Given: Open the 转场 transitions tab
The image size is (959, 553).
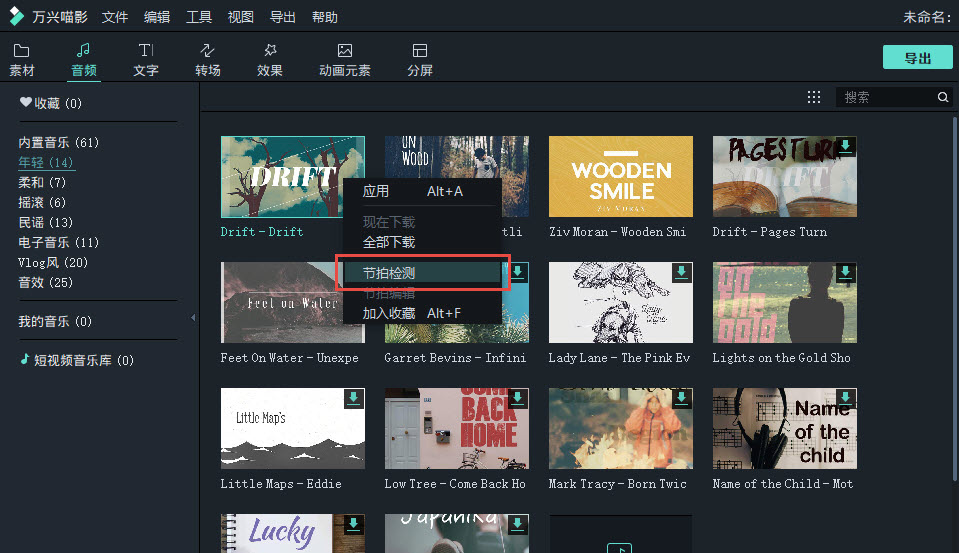Looking at the screenshot, I should tap(208, 60).
